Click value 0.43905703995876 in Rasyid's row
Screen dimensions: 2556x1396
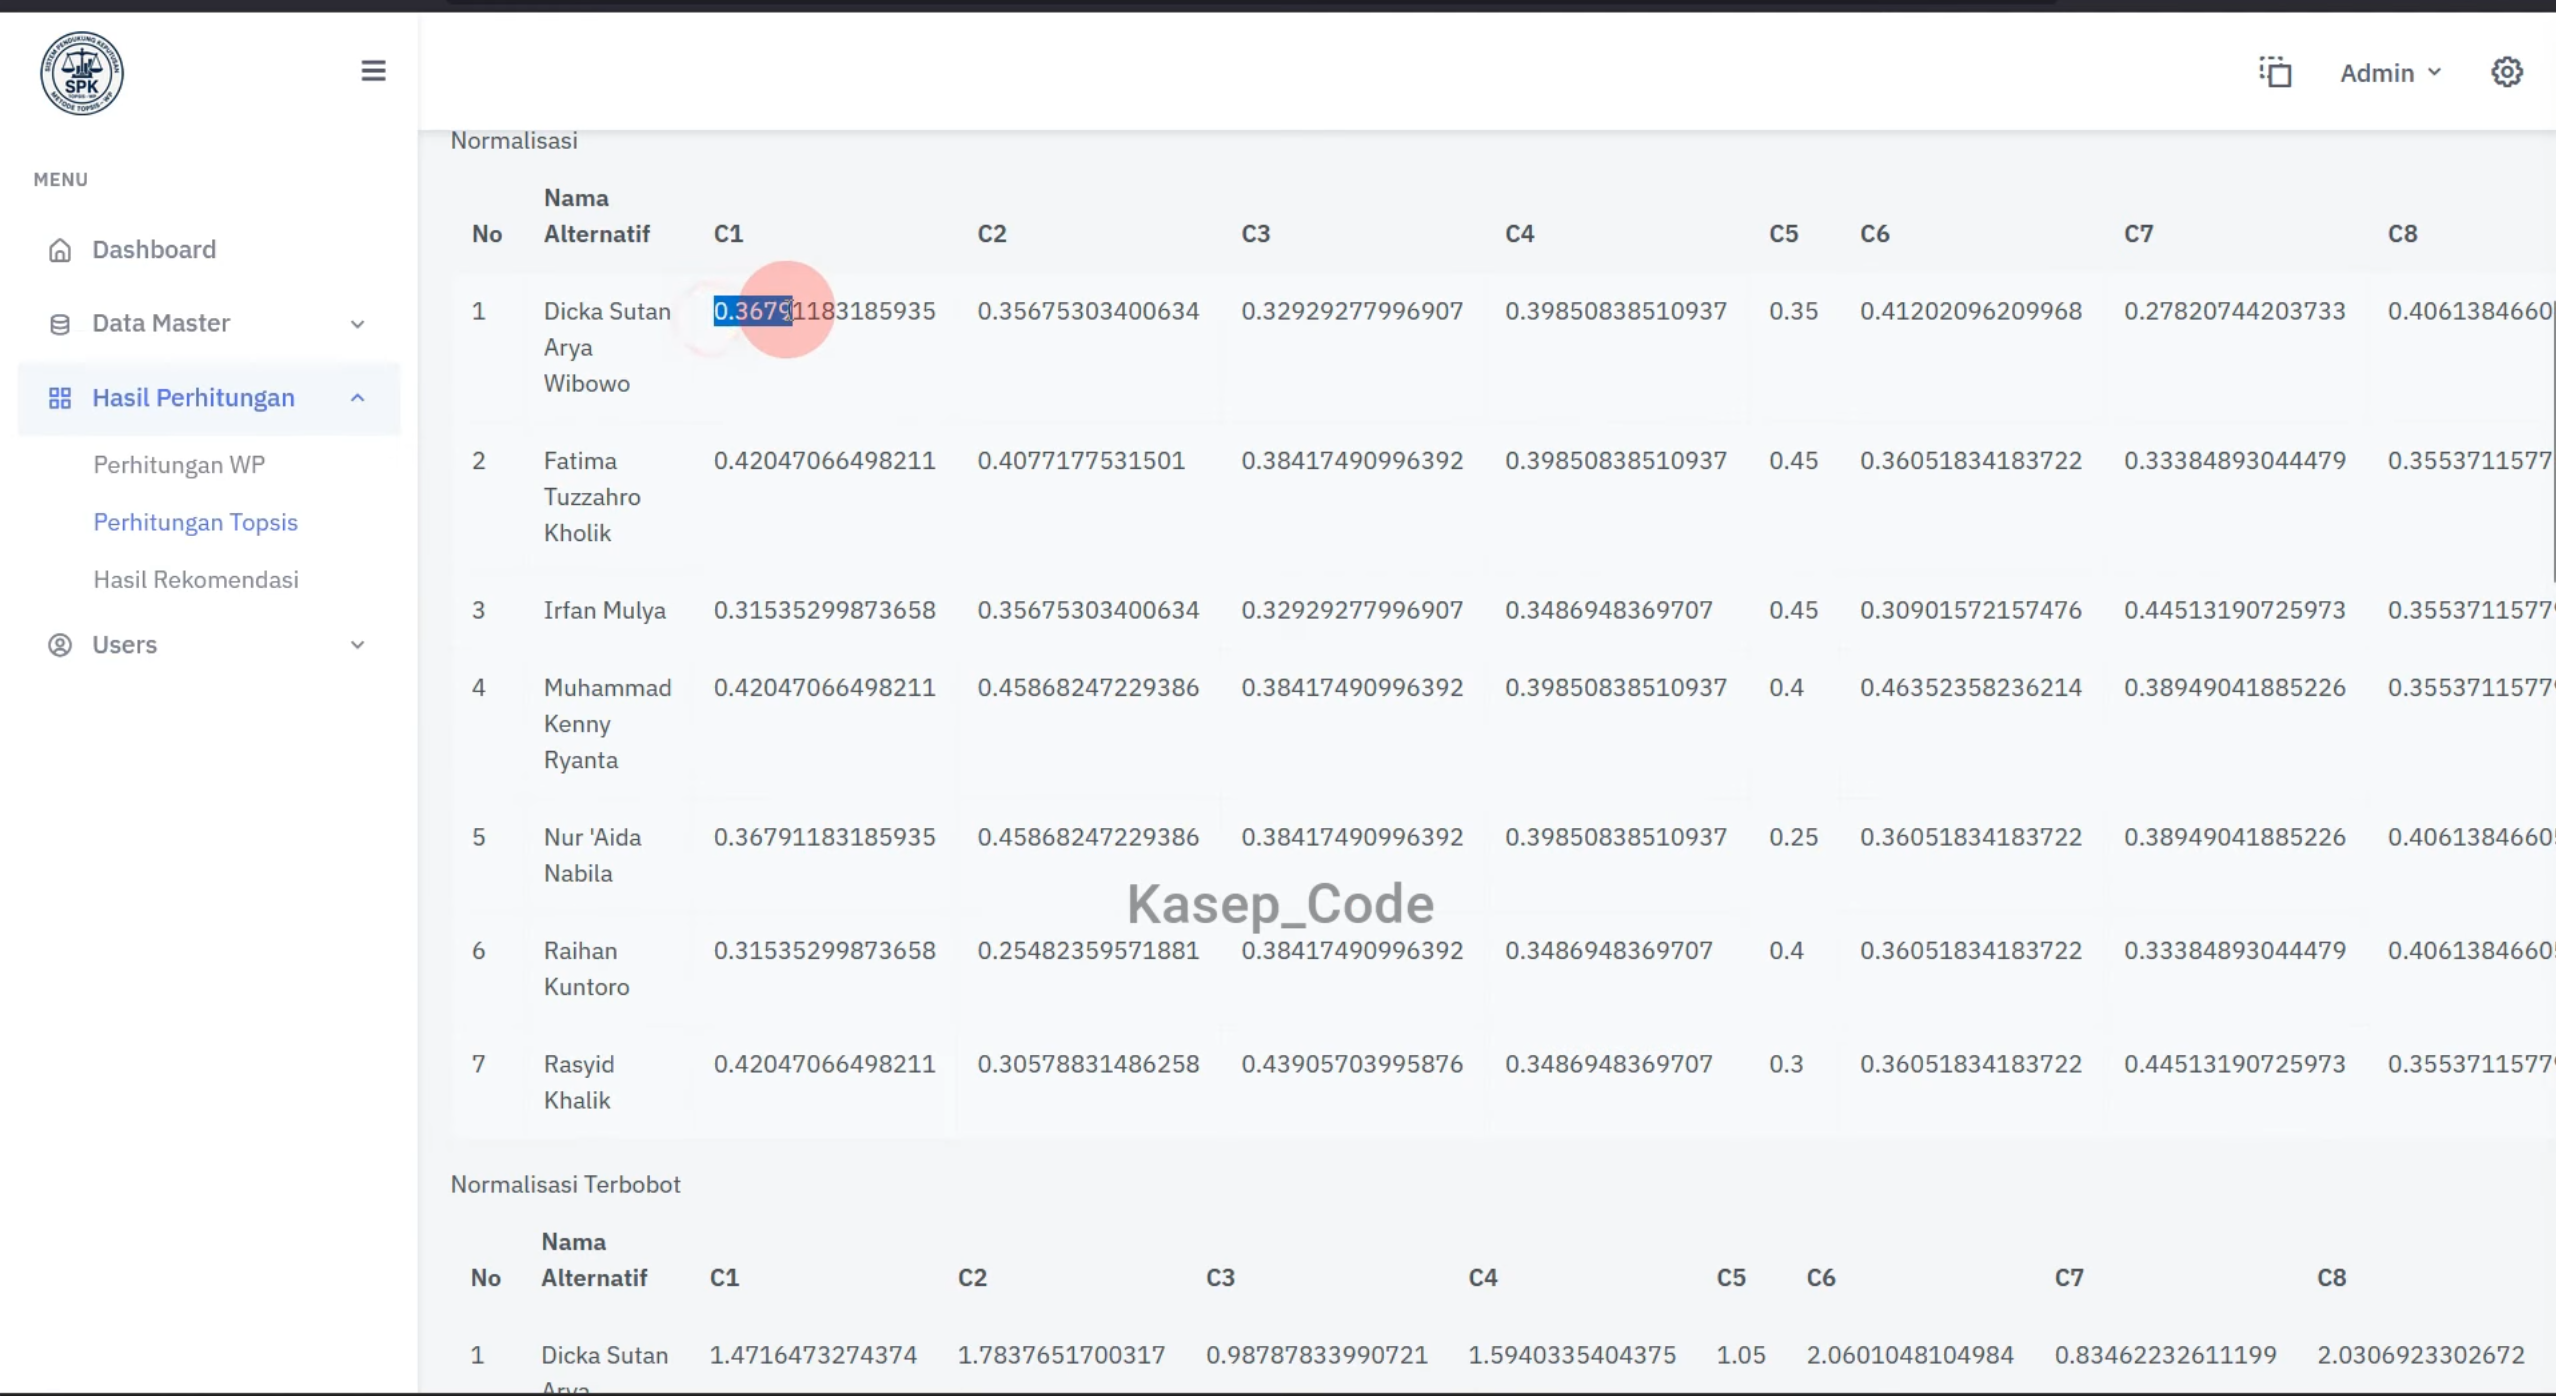(1352, 1064)
